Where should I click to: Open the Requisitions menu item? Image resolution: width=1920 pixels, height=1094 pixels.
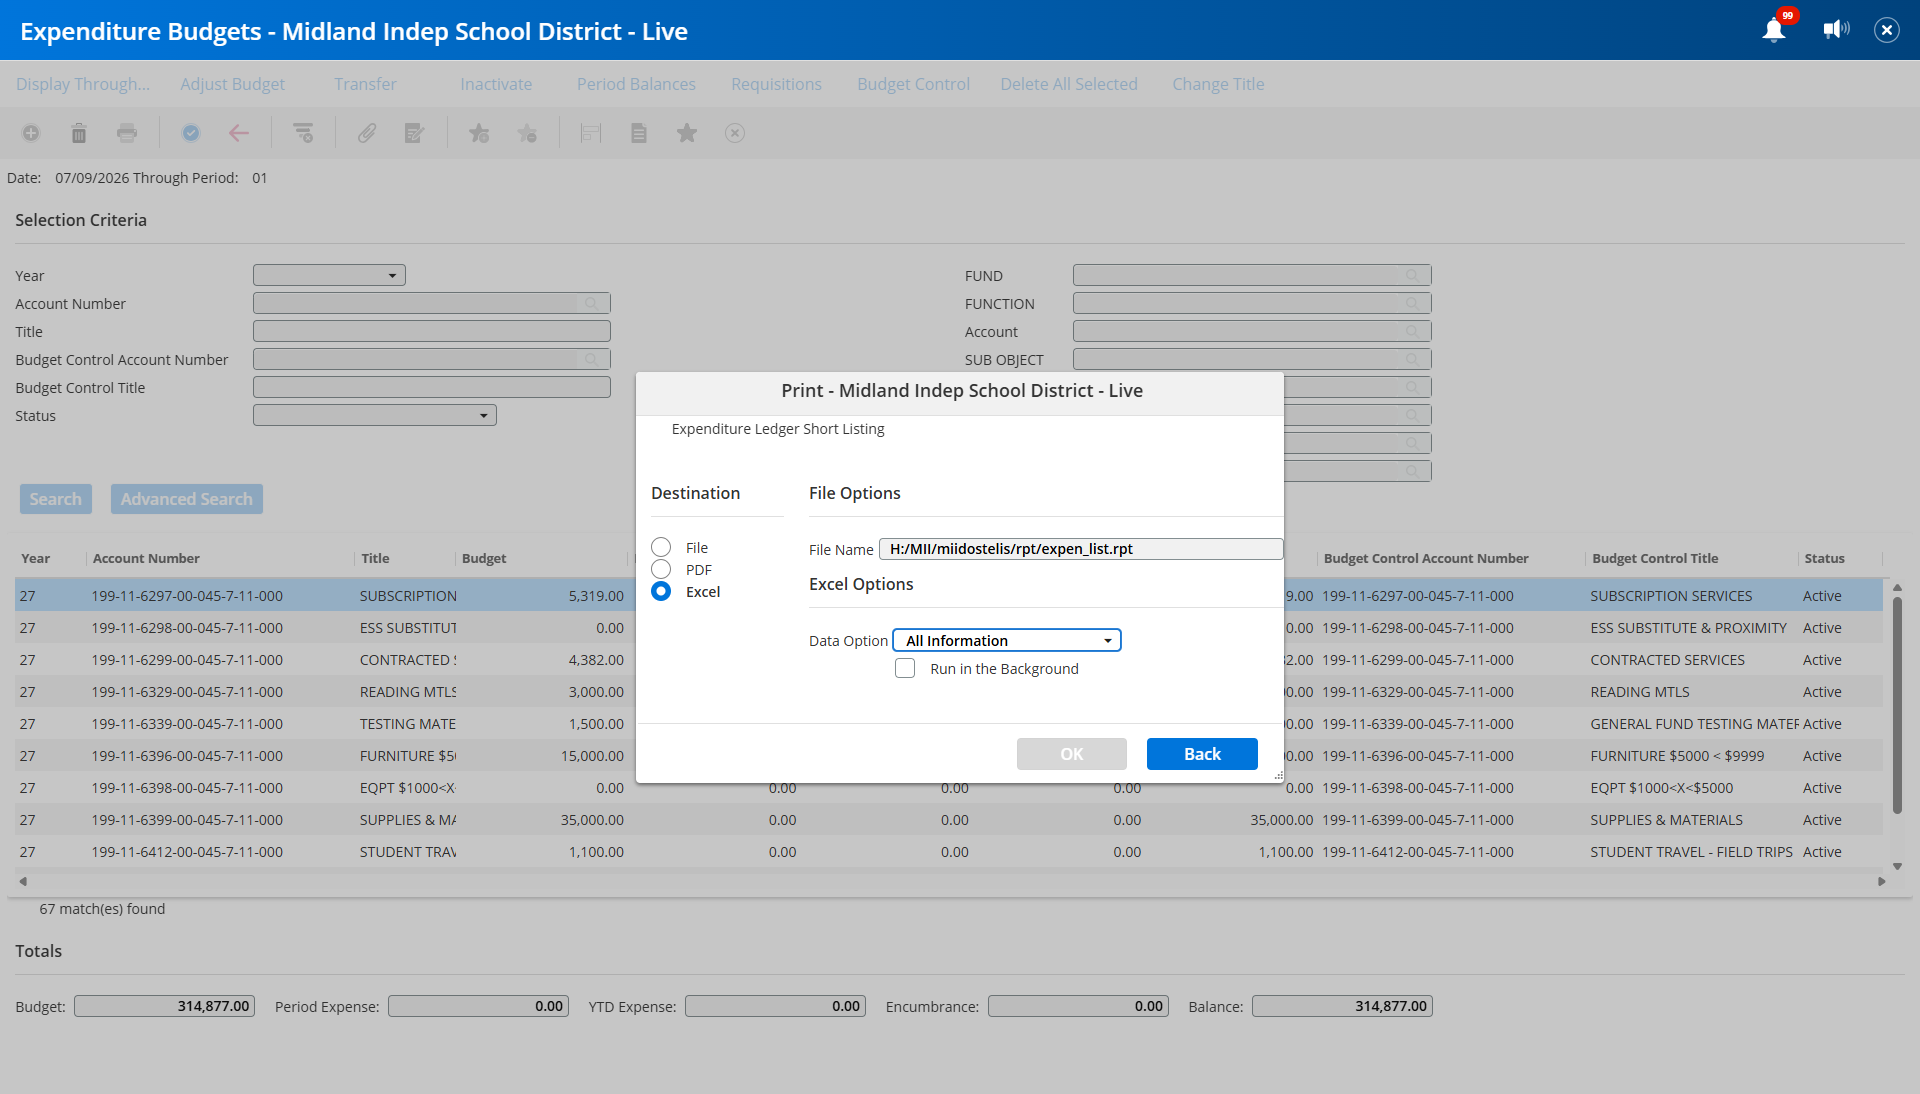coord(776,84)
